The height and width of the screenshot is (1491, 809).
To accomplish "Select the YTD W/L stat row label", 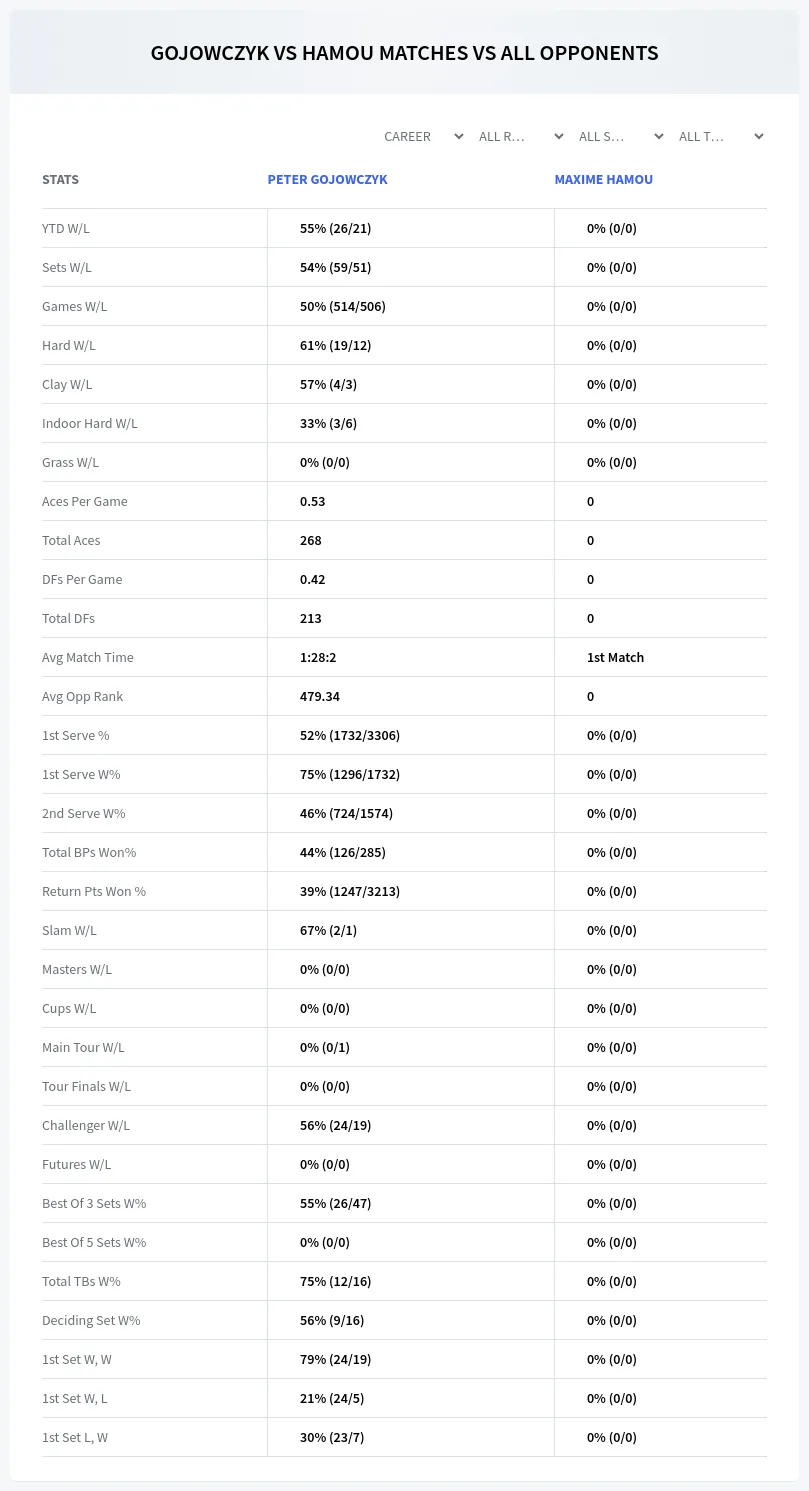I will click(x=66, y=228).
